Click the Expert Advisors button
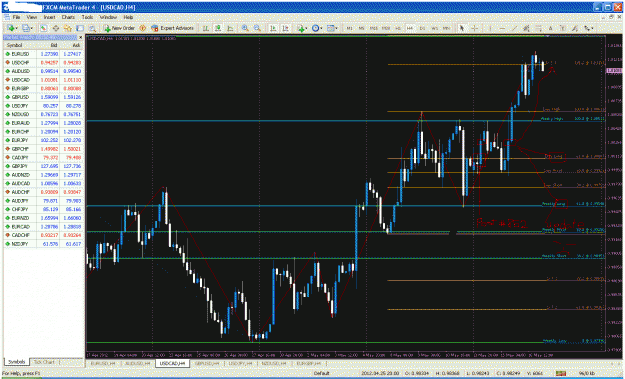 point(172,28)
